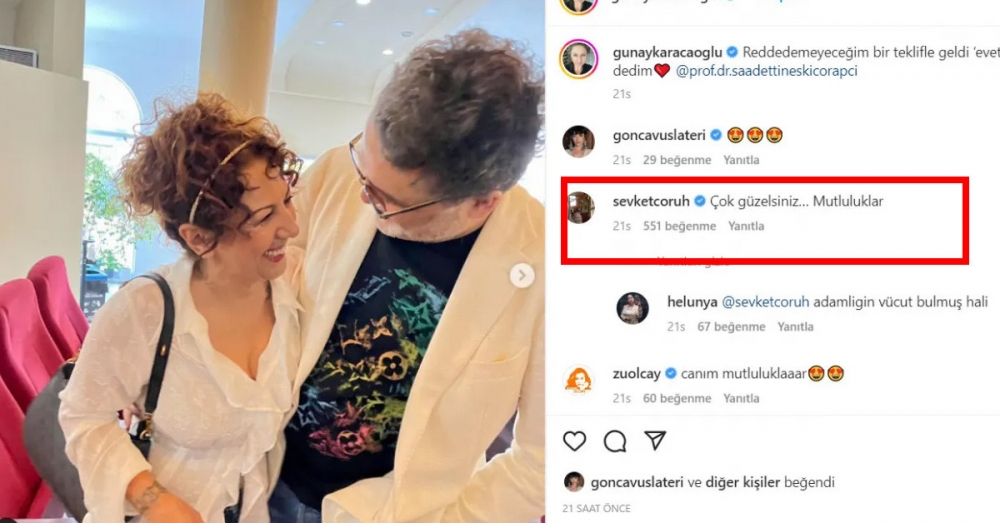1000x523 pixels.
Task: Like the post with the heart icon
Action: (x=574, y=441)
